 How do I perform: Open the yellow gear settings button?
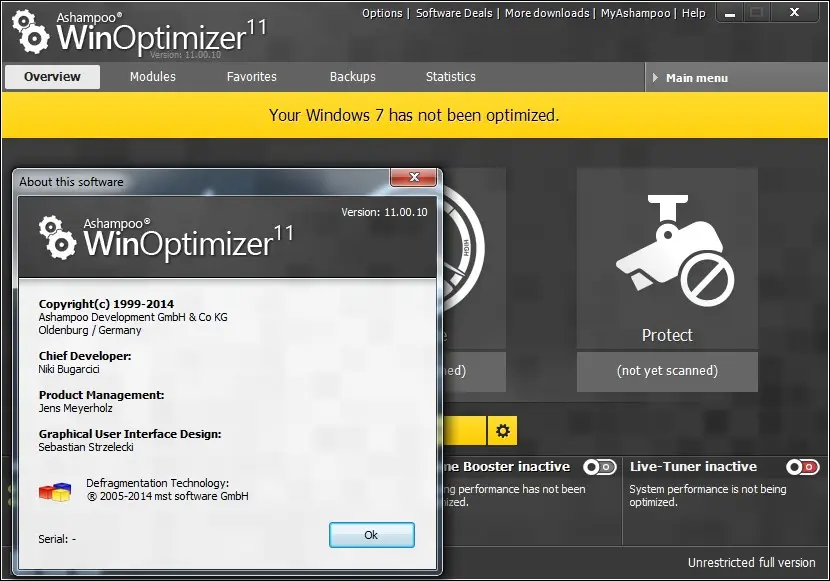[x=502, y=431]
